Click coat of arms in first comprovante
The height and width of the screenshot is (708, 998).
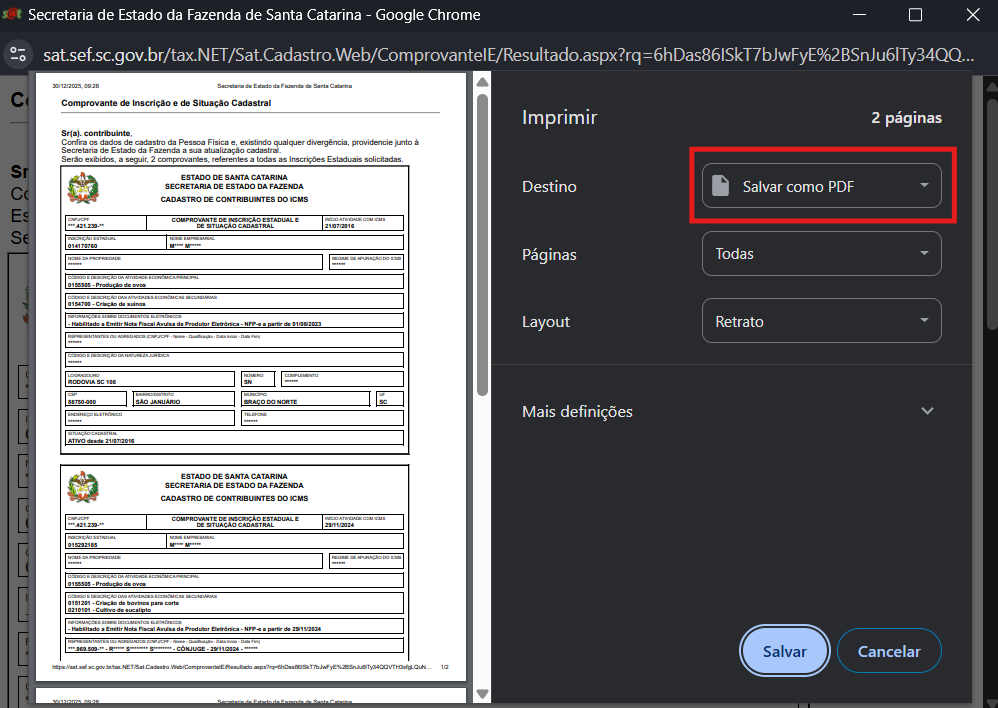point(83,188)
